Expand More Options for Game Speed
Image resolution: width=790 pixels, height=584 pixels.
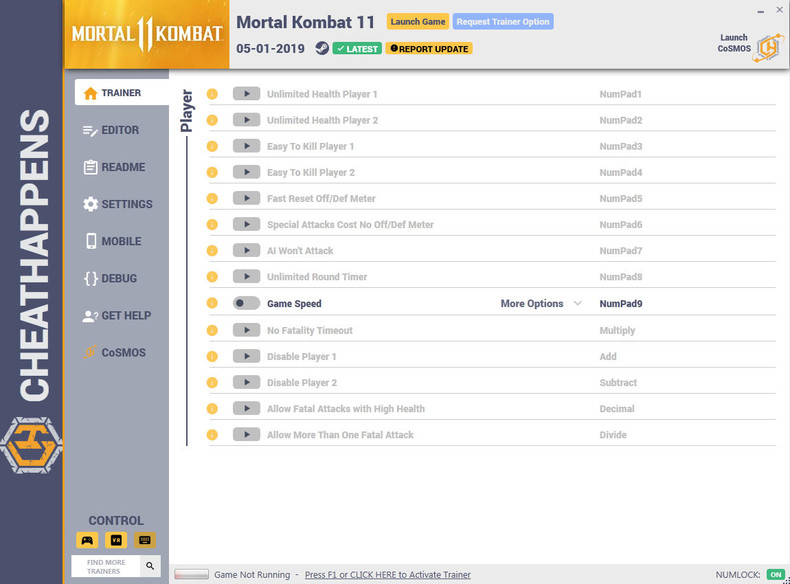(x=541, y=303)
